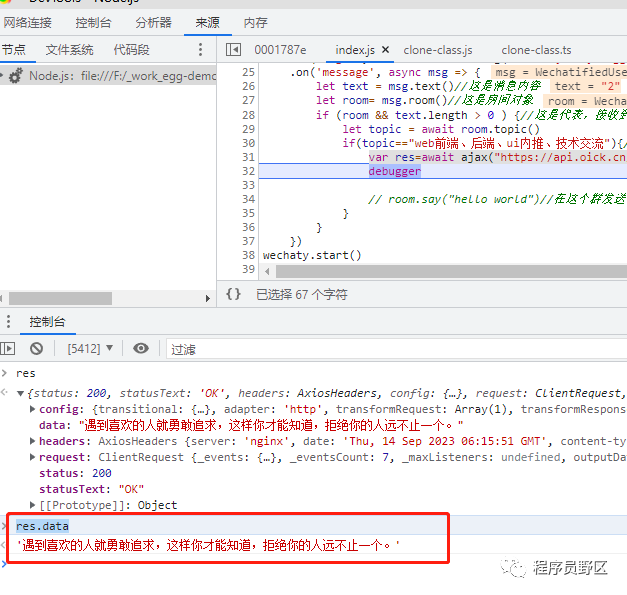Viewport: 627px width, 595px height.
Task: Select the 来源 tab
Action: (208, 22)
